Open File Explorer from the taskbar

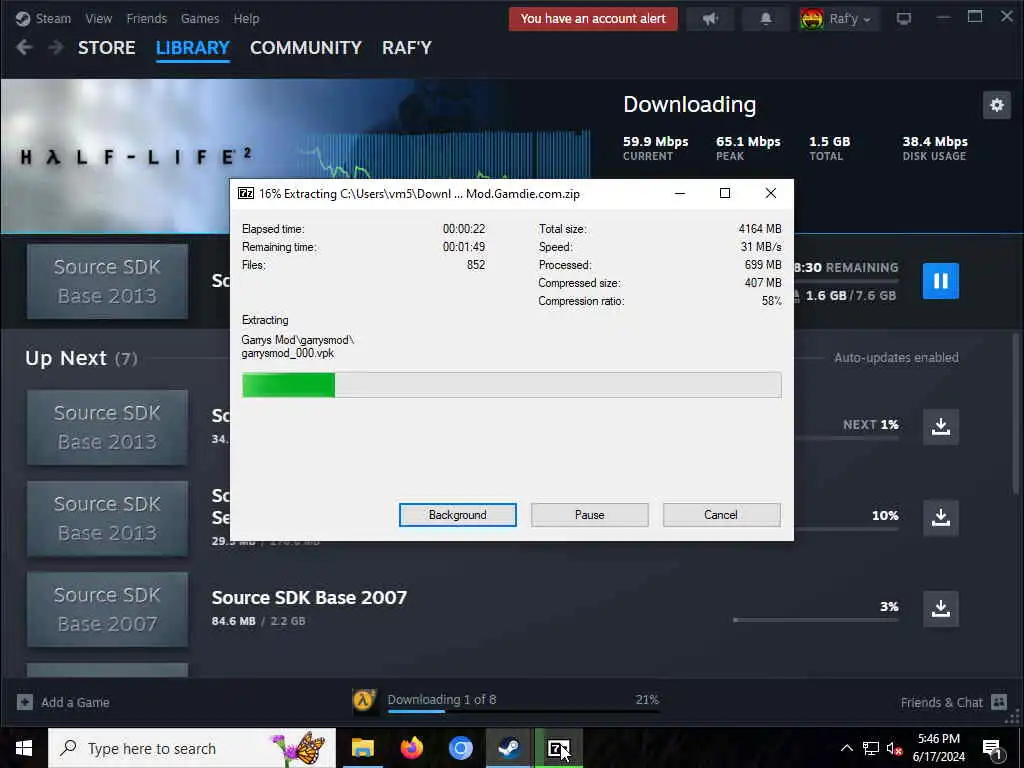click(362, 748)
